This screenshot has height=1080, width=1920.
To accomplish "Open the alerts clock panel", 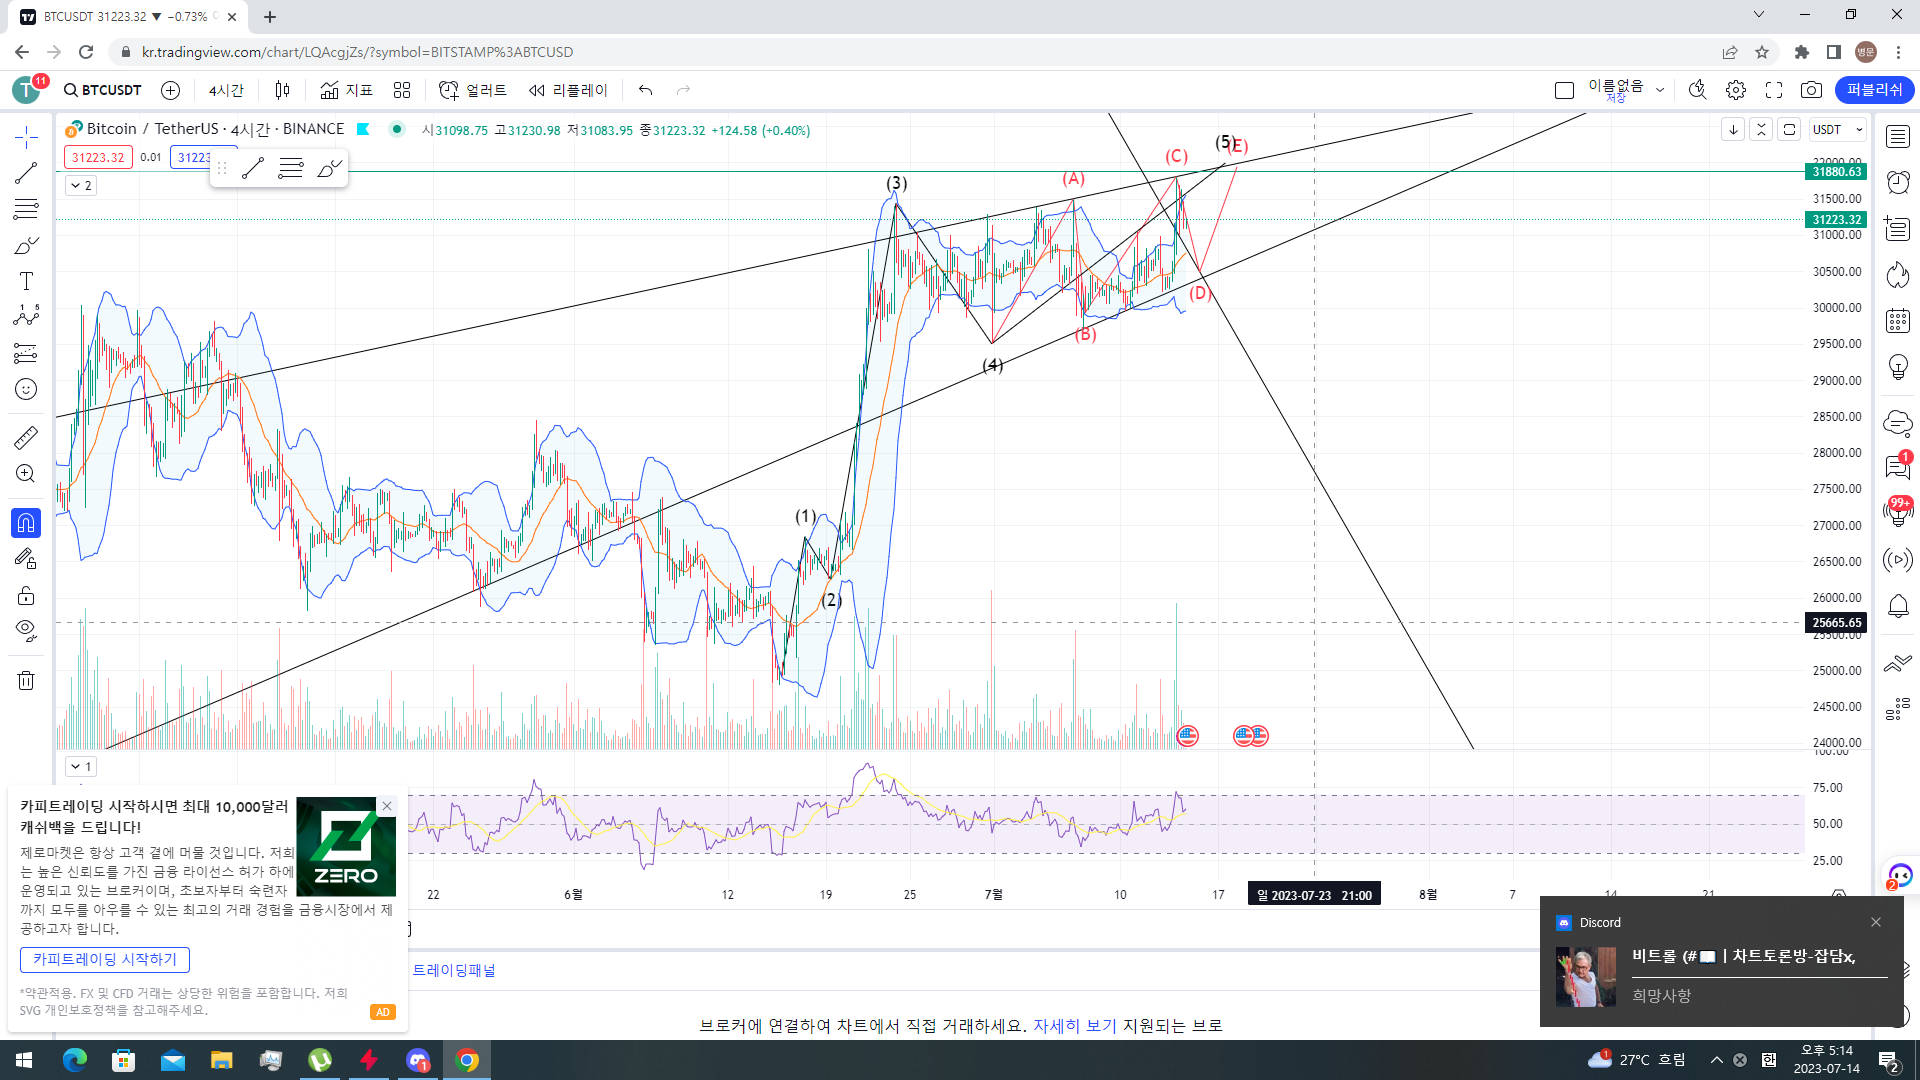I will coord(1898,182).
